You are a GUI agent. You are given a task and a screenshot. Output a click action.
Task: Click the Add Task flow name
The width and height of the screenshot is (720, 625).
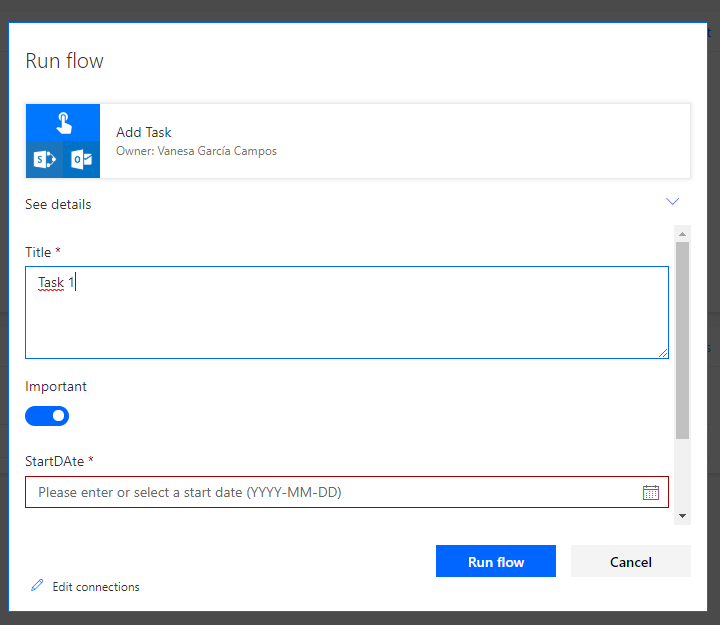coord(144,132)
